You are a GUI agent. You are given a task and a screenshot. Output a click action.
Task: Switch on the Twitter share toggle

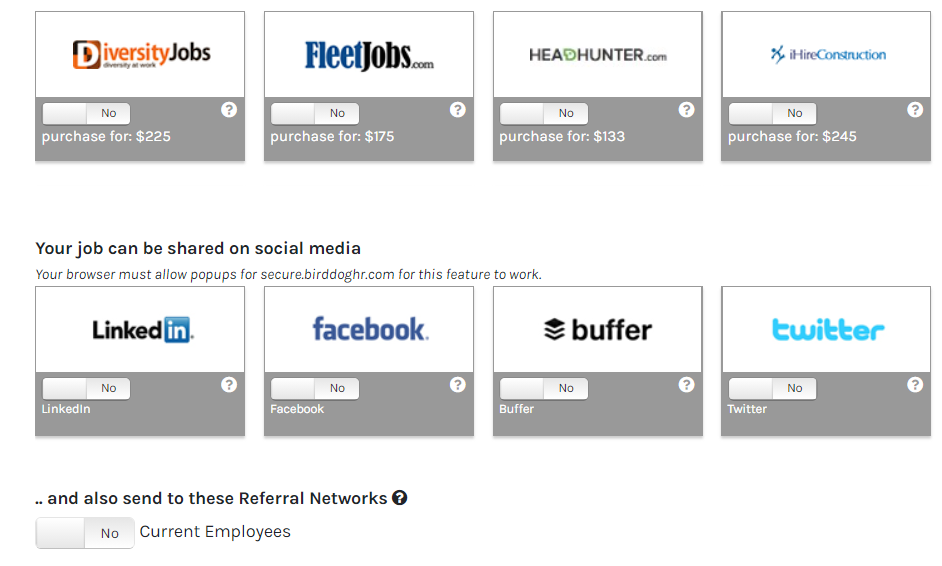tap(773, 388)
